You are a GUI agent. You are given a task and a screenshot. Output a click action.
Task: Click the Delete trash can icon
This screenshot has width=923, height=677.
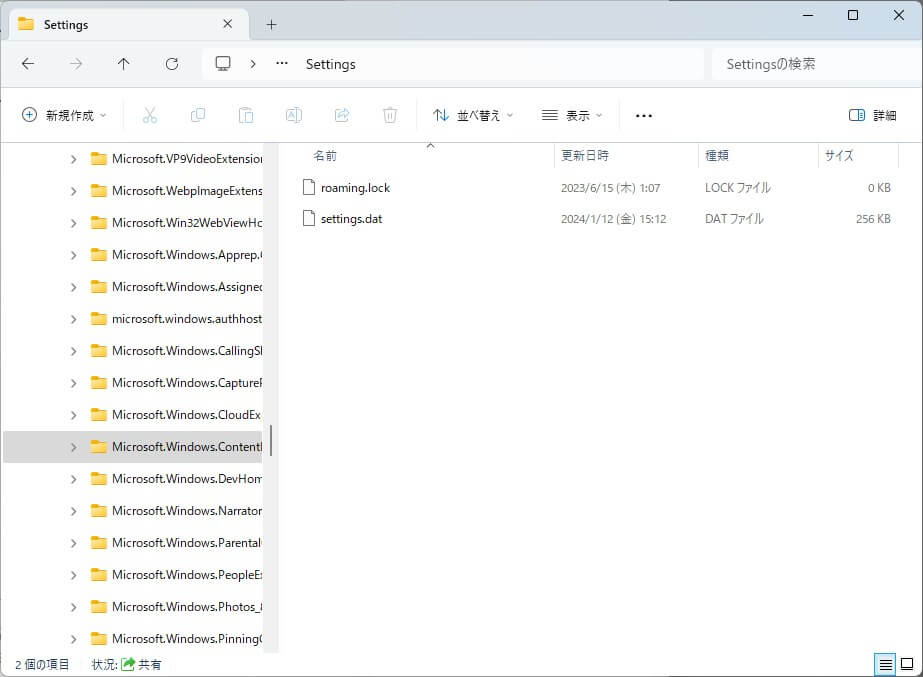click(390, 116)
